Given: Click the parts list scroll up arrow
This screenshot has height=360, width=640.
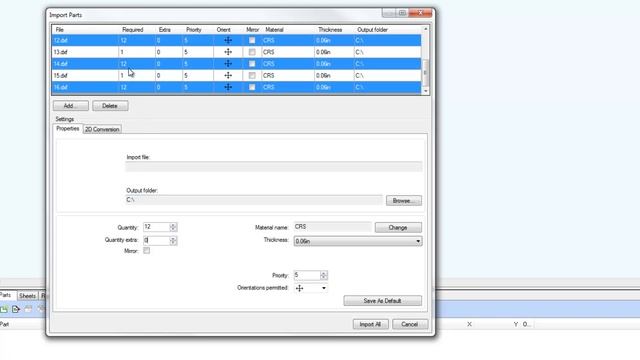Looking at the screenshot, I should (425, 29).
